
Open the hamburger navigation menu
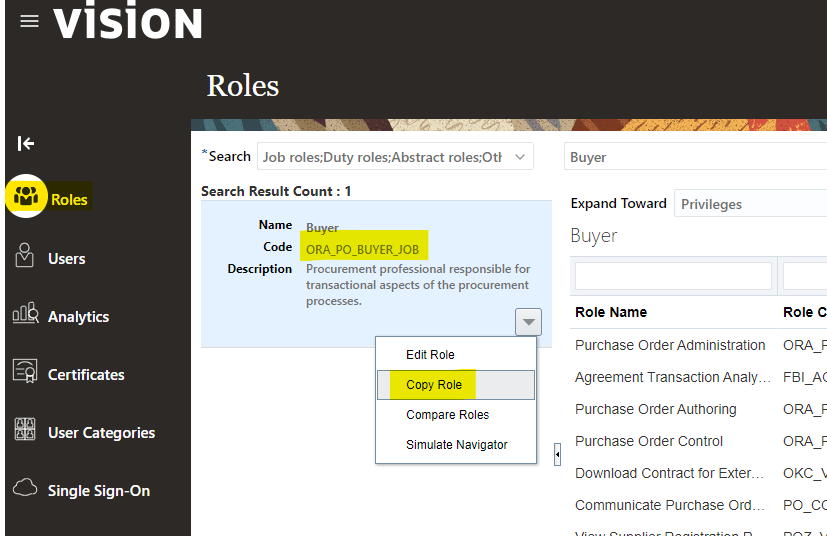click(x=29, y=21)
